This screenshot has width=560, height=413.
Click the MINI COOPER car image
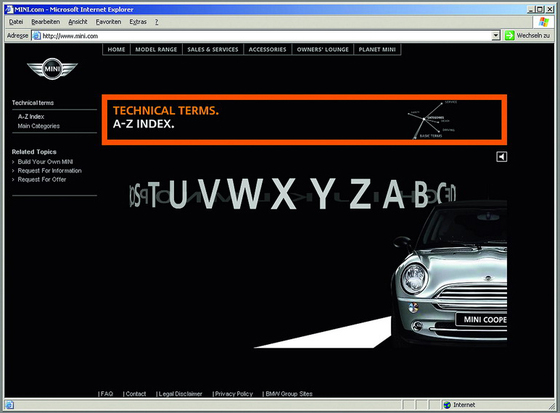click(x=449, y=274)
